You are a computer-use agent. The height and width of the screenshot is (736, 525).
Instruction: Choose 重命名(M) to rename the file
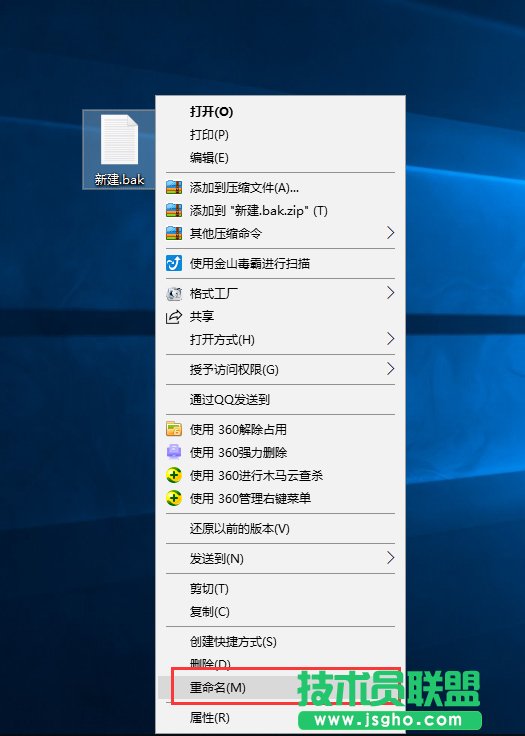pyautogui.click(x=280, y=688)
